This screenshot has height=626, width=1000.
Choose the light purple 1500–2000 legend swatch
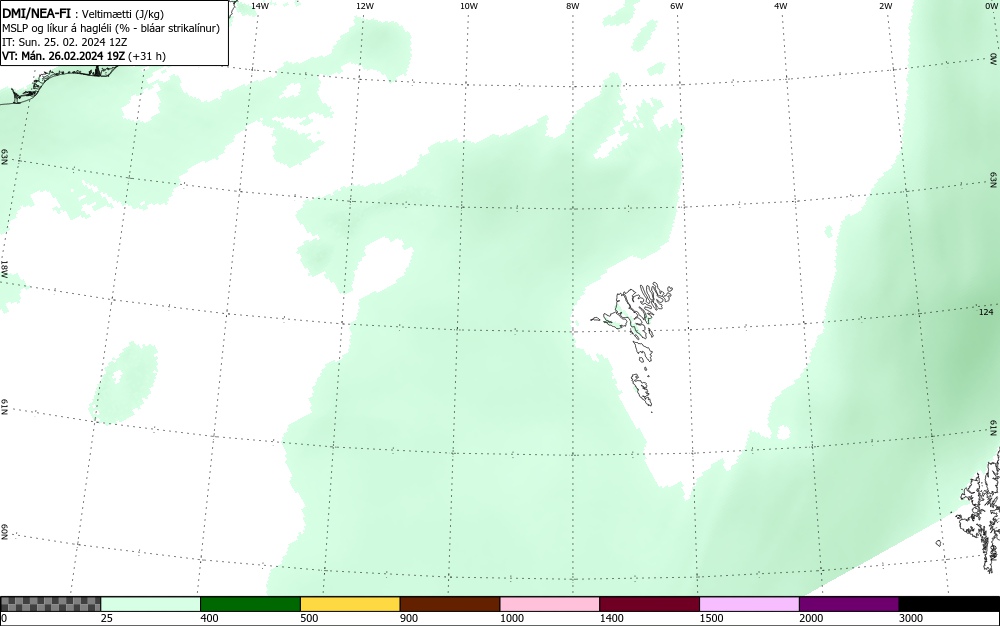(749, 604)
